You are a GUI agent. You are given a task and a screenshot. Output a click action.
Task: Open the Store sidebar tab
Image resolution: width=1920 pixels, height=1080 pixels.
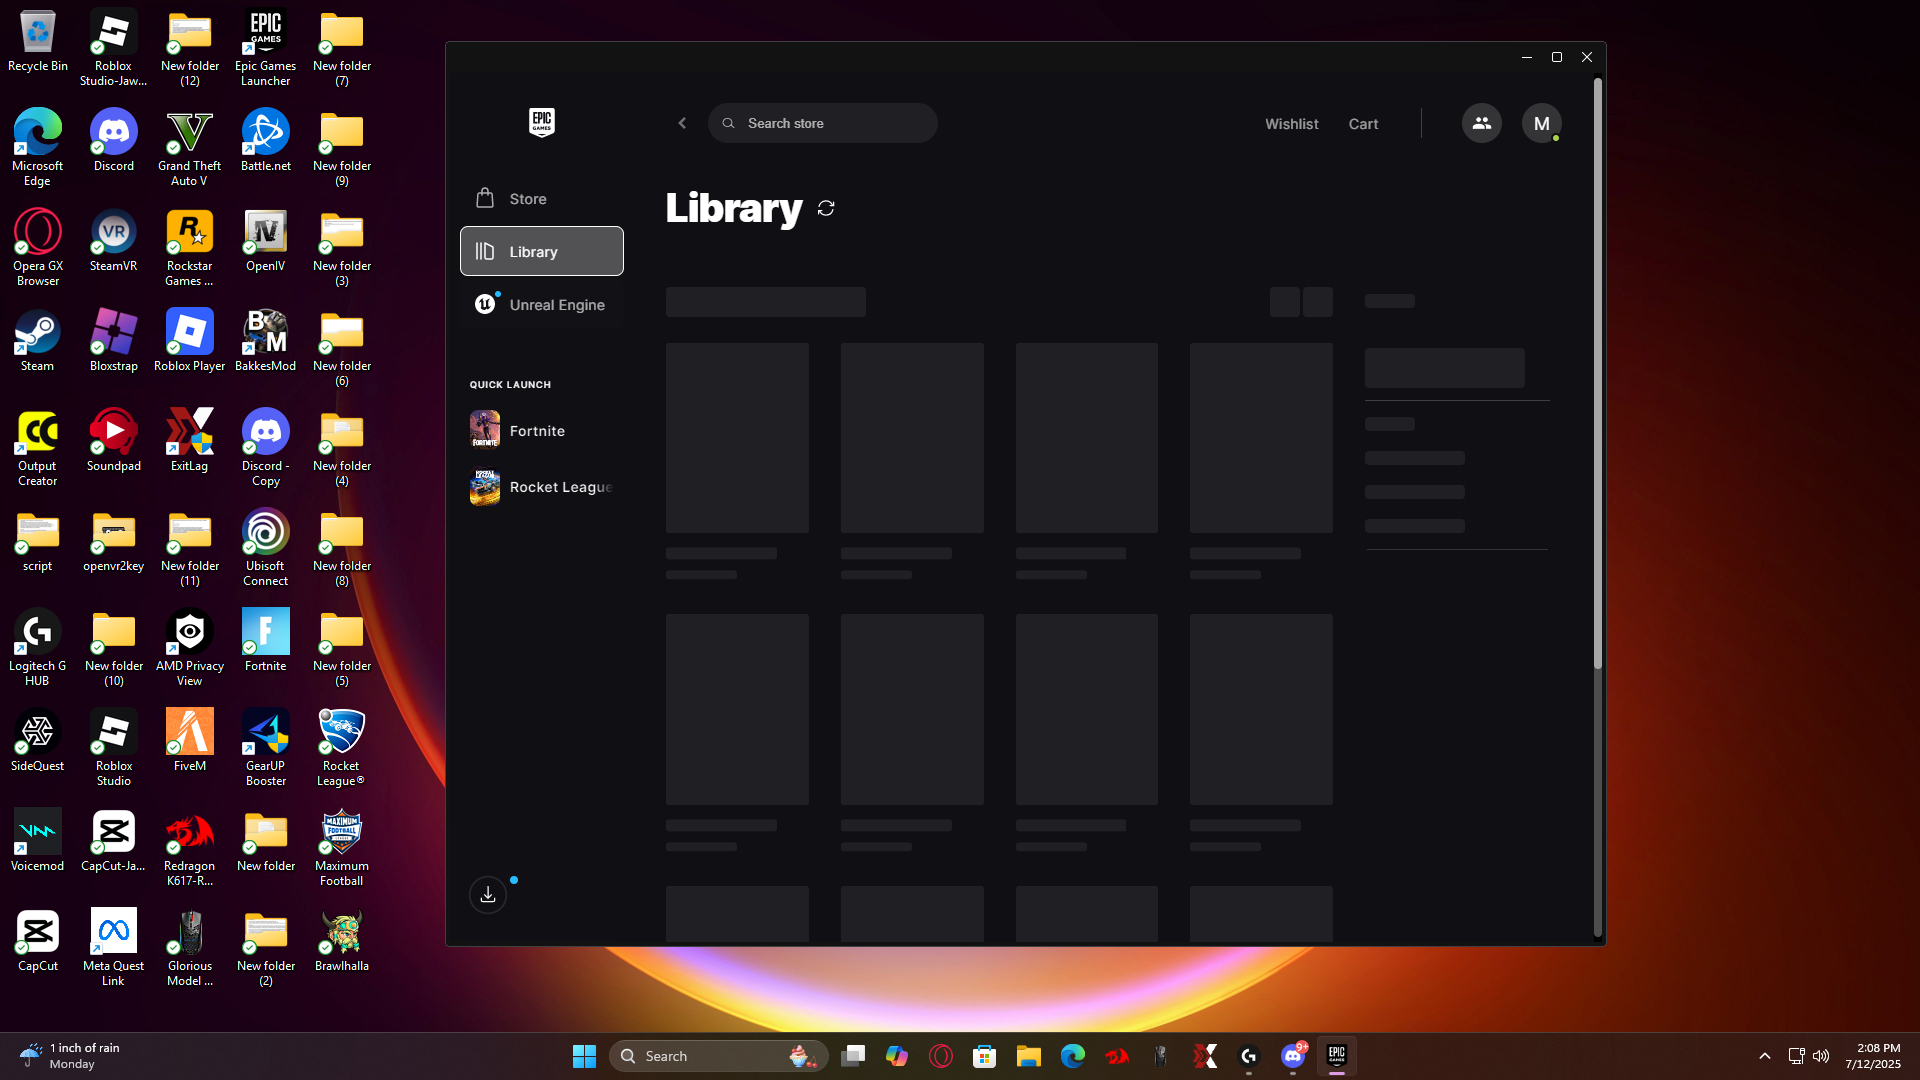tap(527, 199)
